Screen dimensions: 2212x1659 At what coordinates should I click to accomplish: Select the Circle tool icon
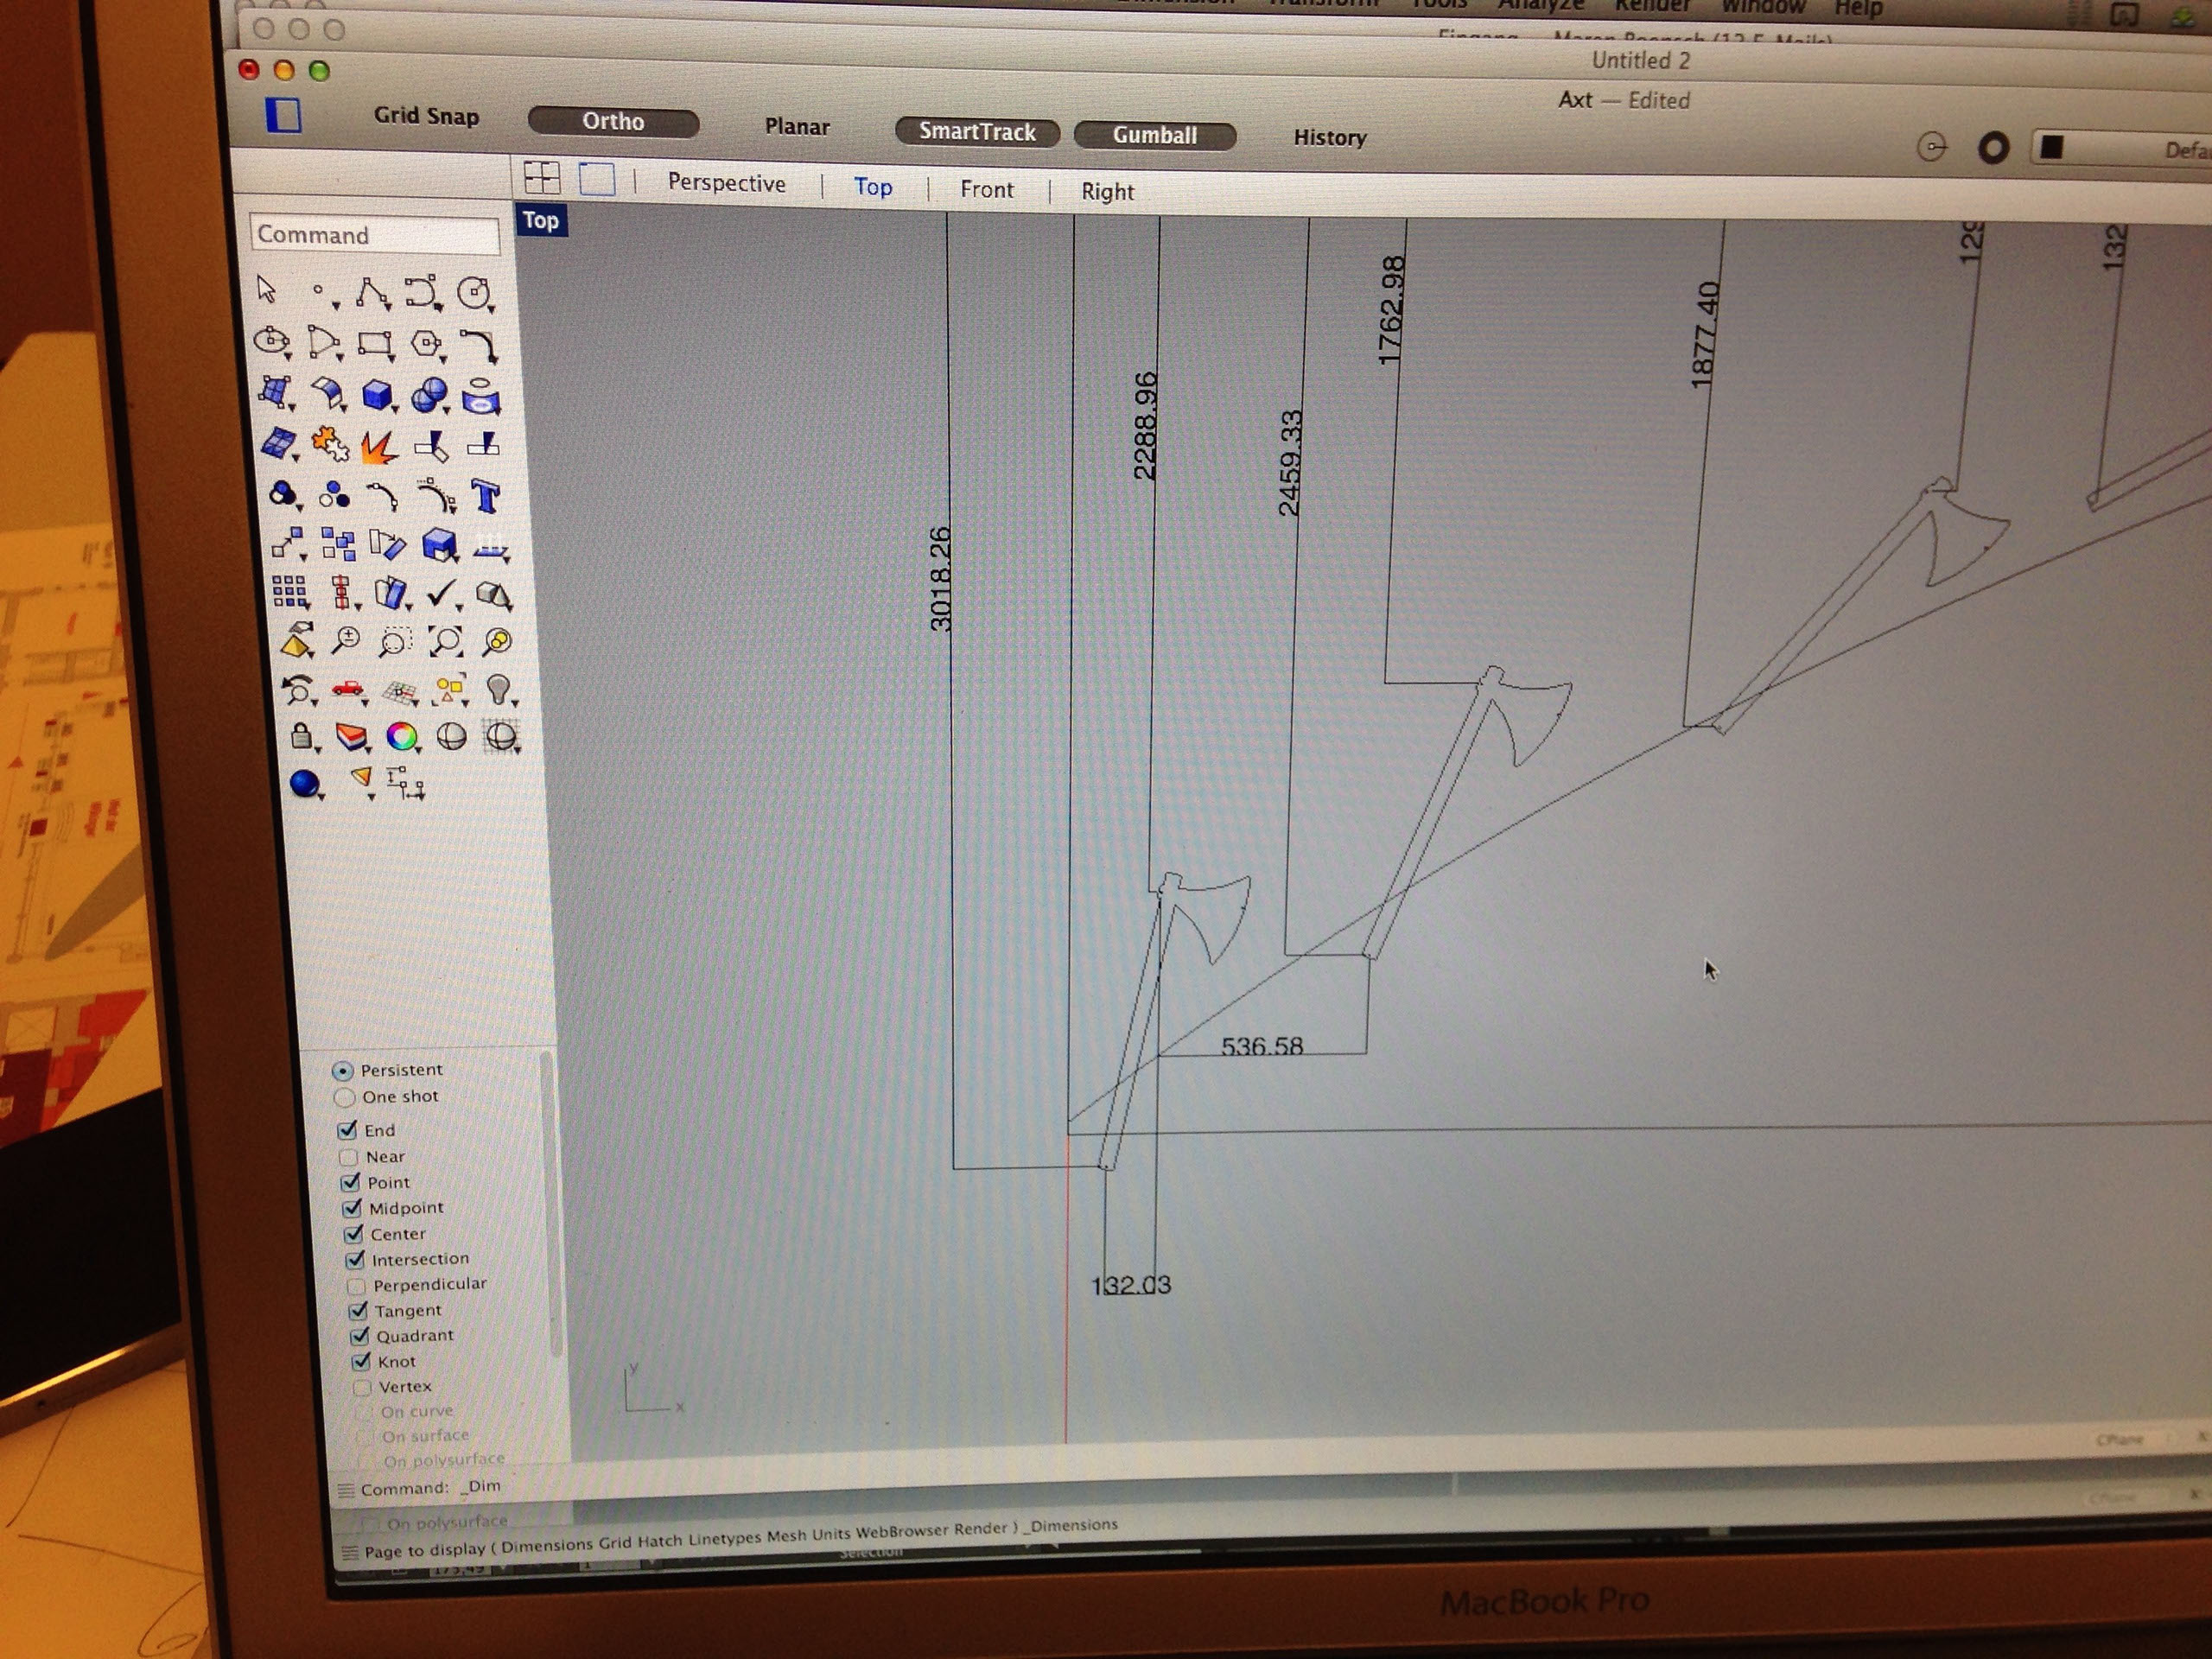(x=473, y=293)
